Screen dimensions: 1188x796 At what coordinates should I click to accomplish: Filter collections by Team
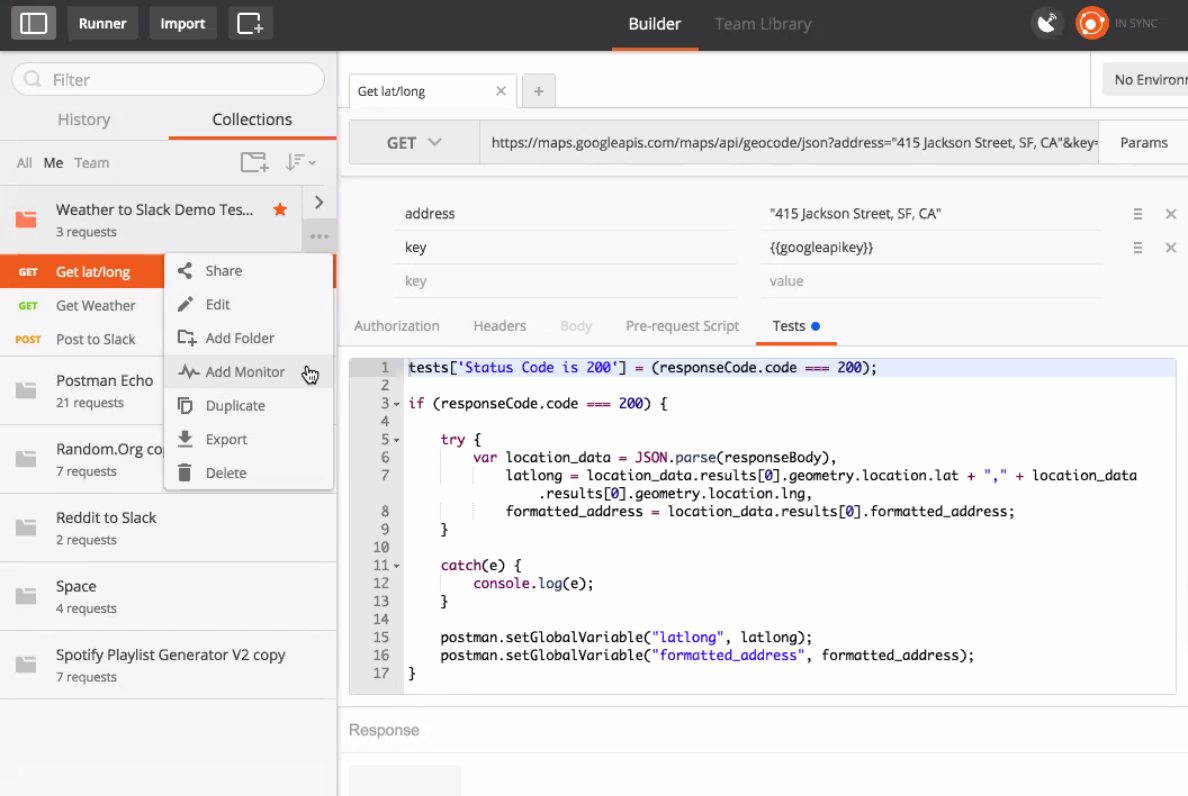pos(92,163)
